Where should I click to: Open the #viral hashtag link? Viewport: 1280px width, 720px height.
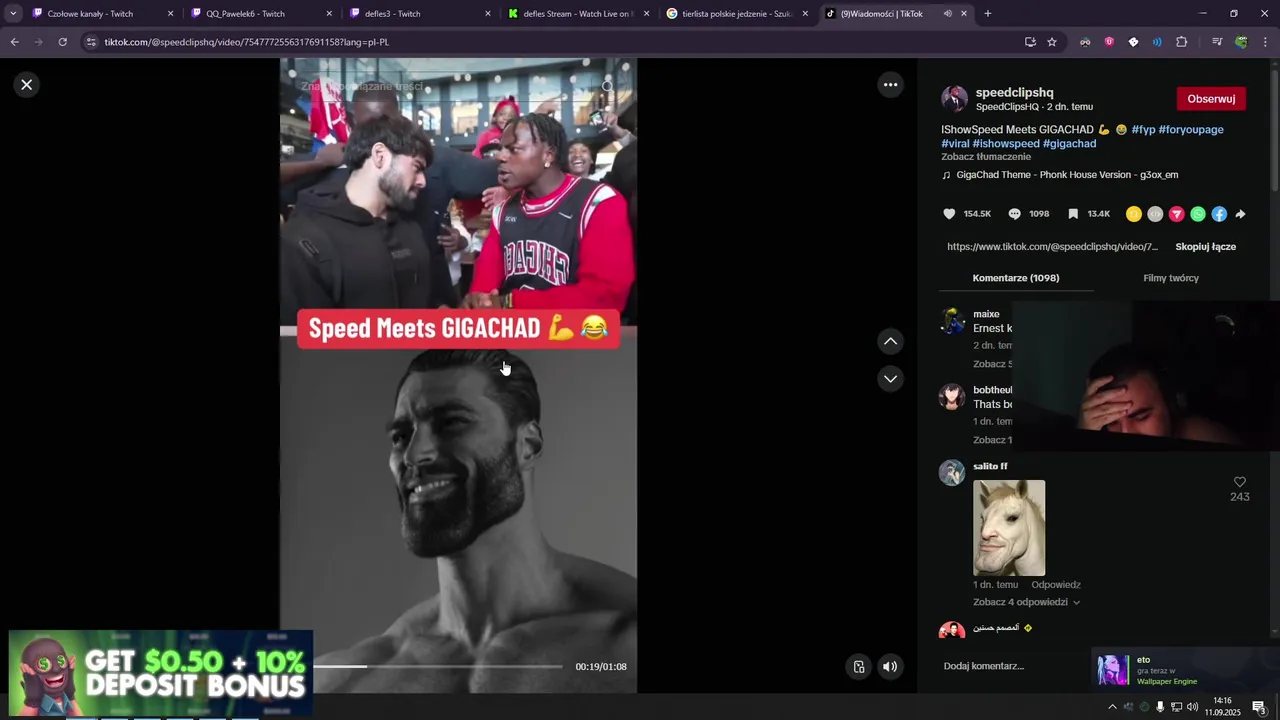pyautogui.click(x=955, y=144)
